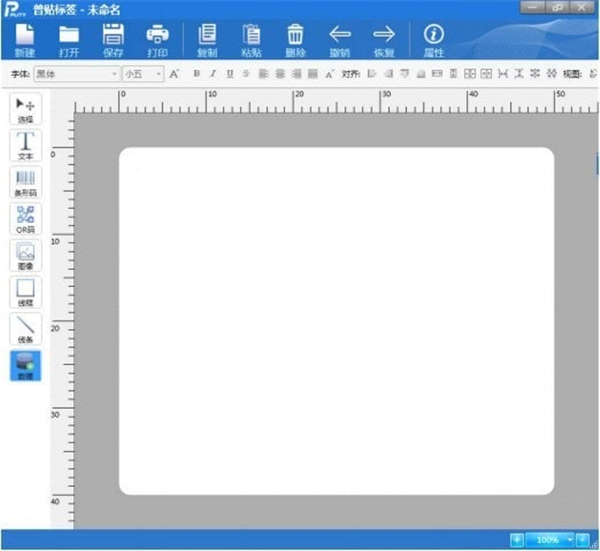Click the selection (选择) arrow tool
Viewport: 600px width, 551px height.
click(x=26, y=109)
